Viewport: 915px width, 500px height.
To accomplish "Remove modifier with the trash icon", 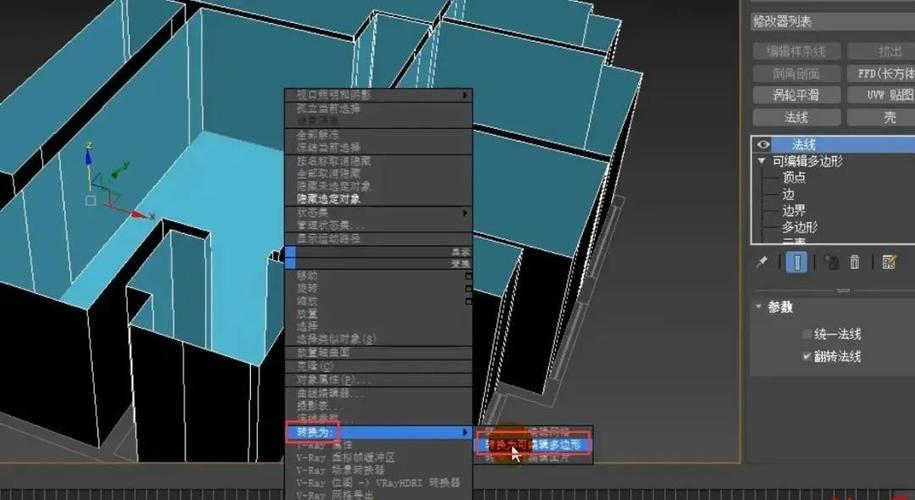I will click(x=855, y=262).
